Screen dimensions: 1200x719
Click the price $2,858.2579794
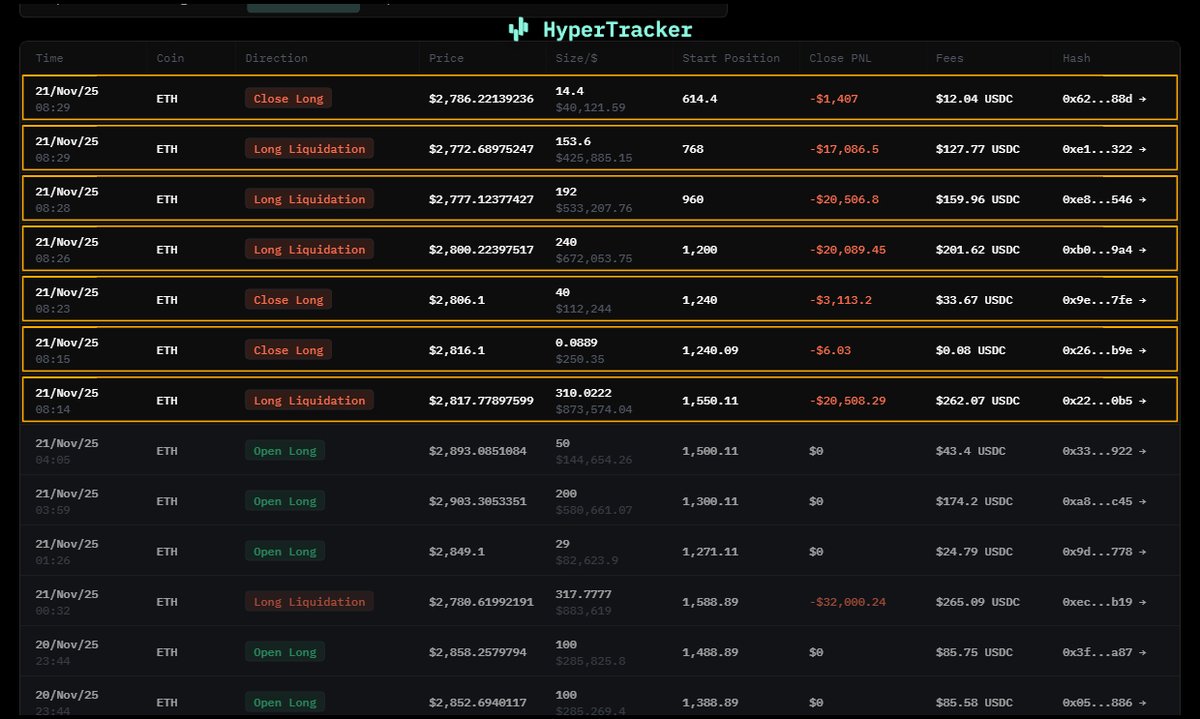(x=478, y=652)
